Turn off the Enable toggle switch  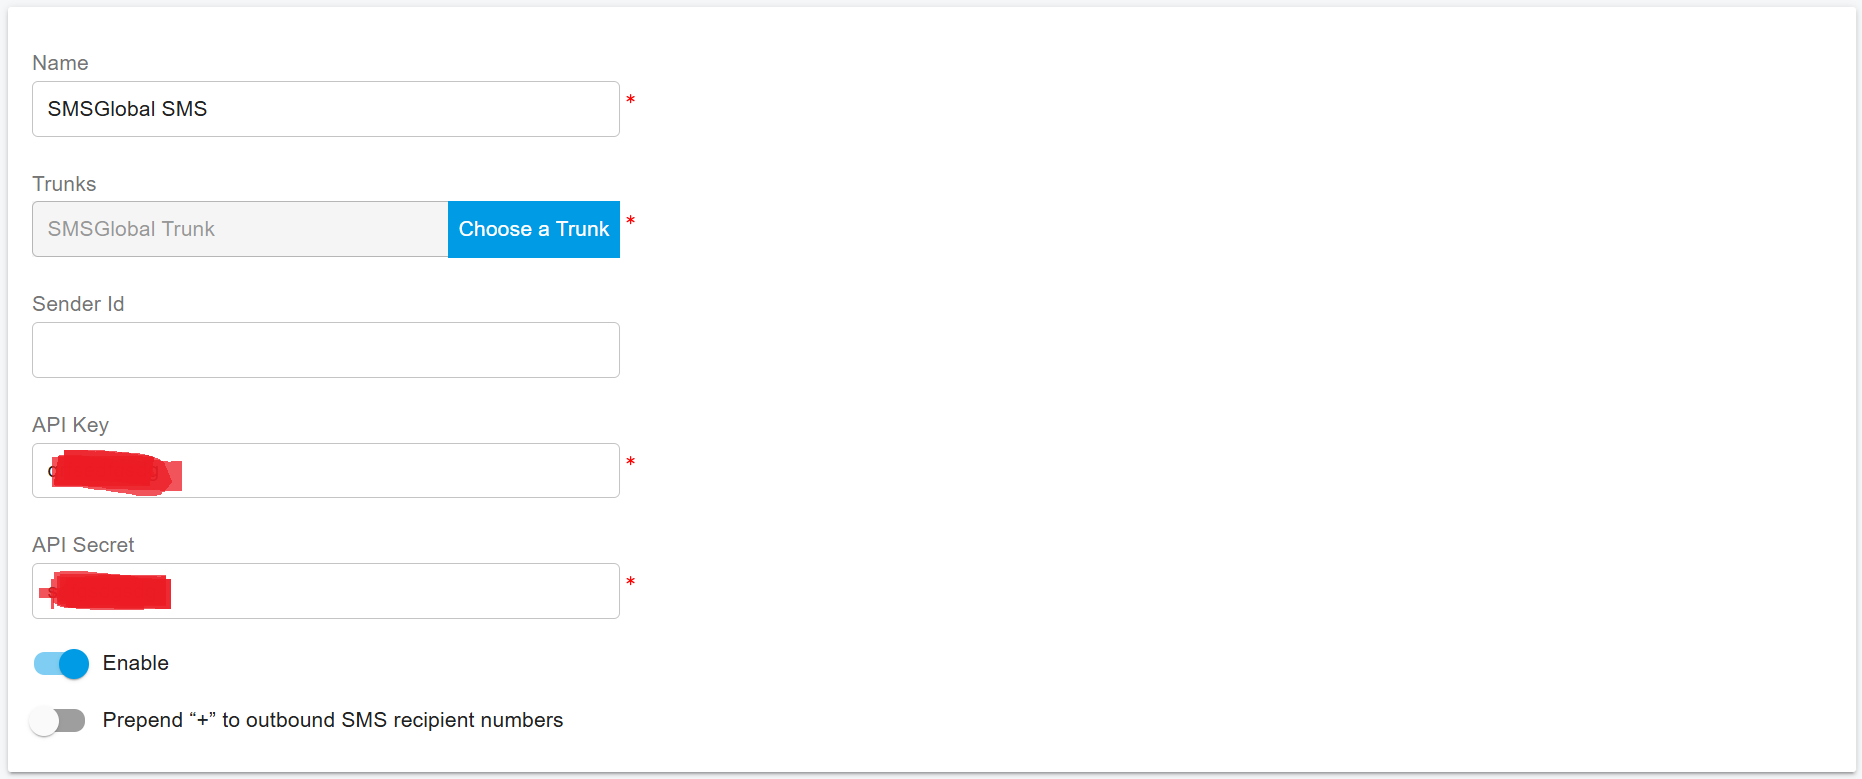click(x=61, y=664)
